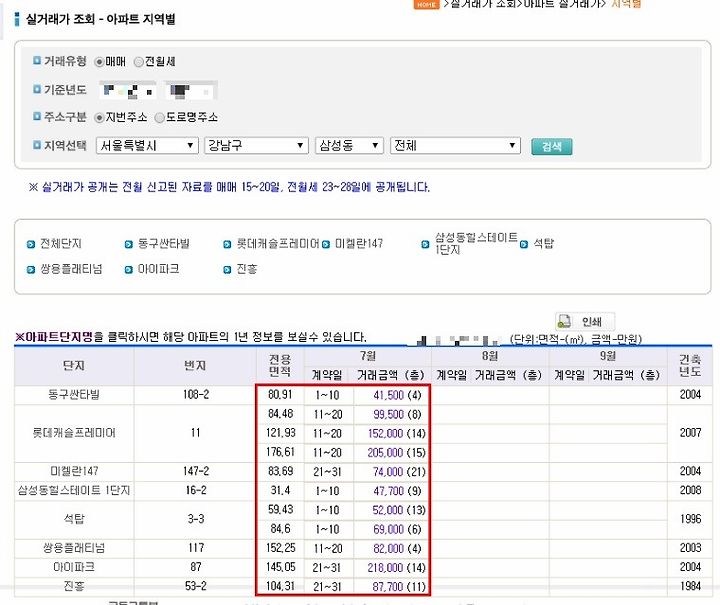Open 동구싼타빌 complex name in table
Viewport: 720px width, 605px height.
[74, 395]
